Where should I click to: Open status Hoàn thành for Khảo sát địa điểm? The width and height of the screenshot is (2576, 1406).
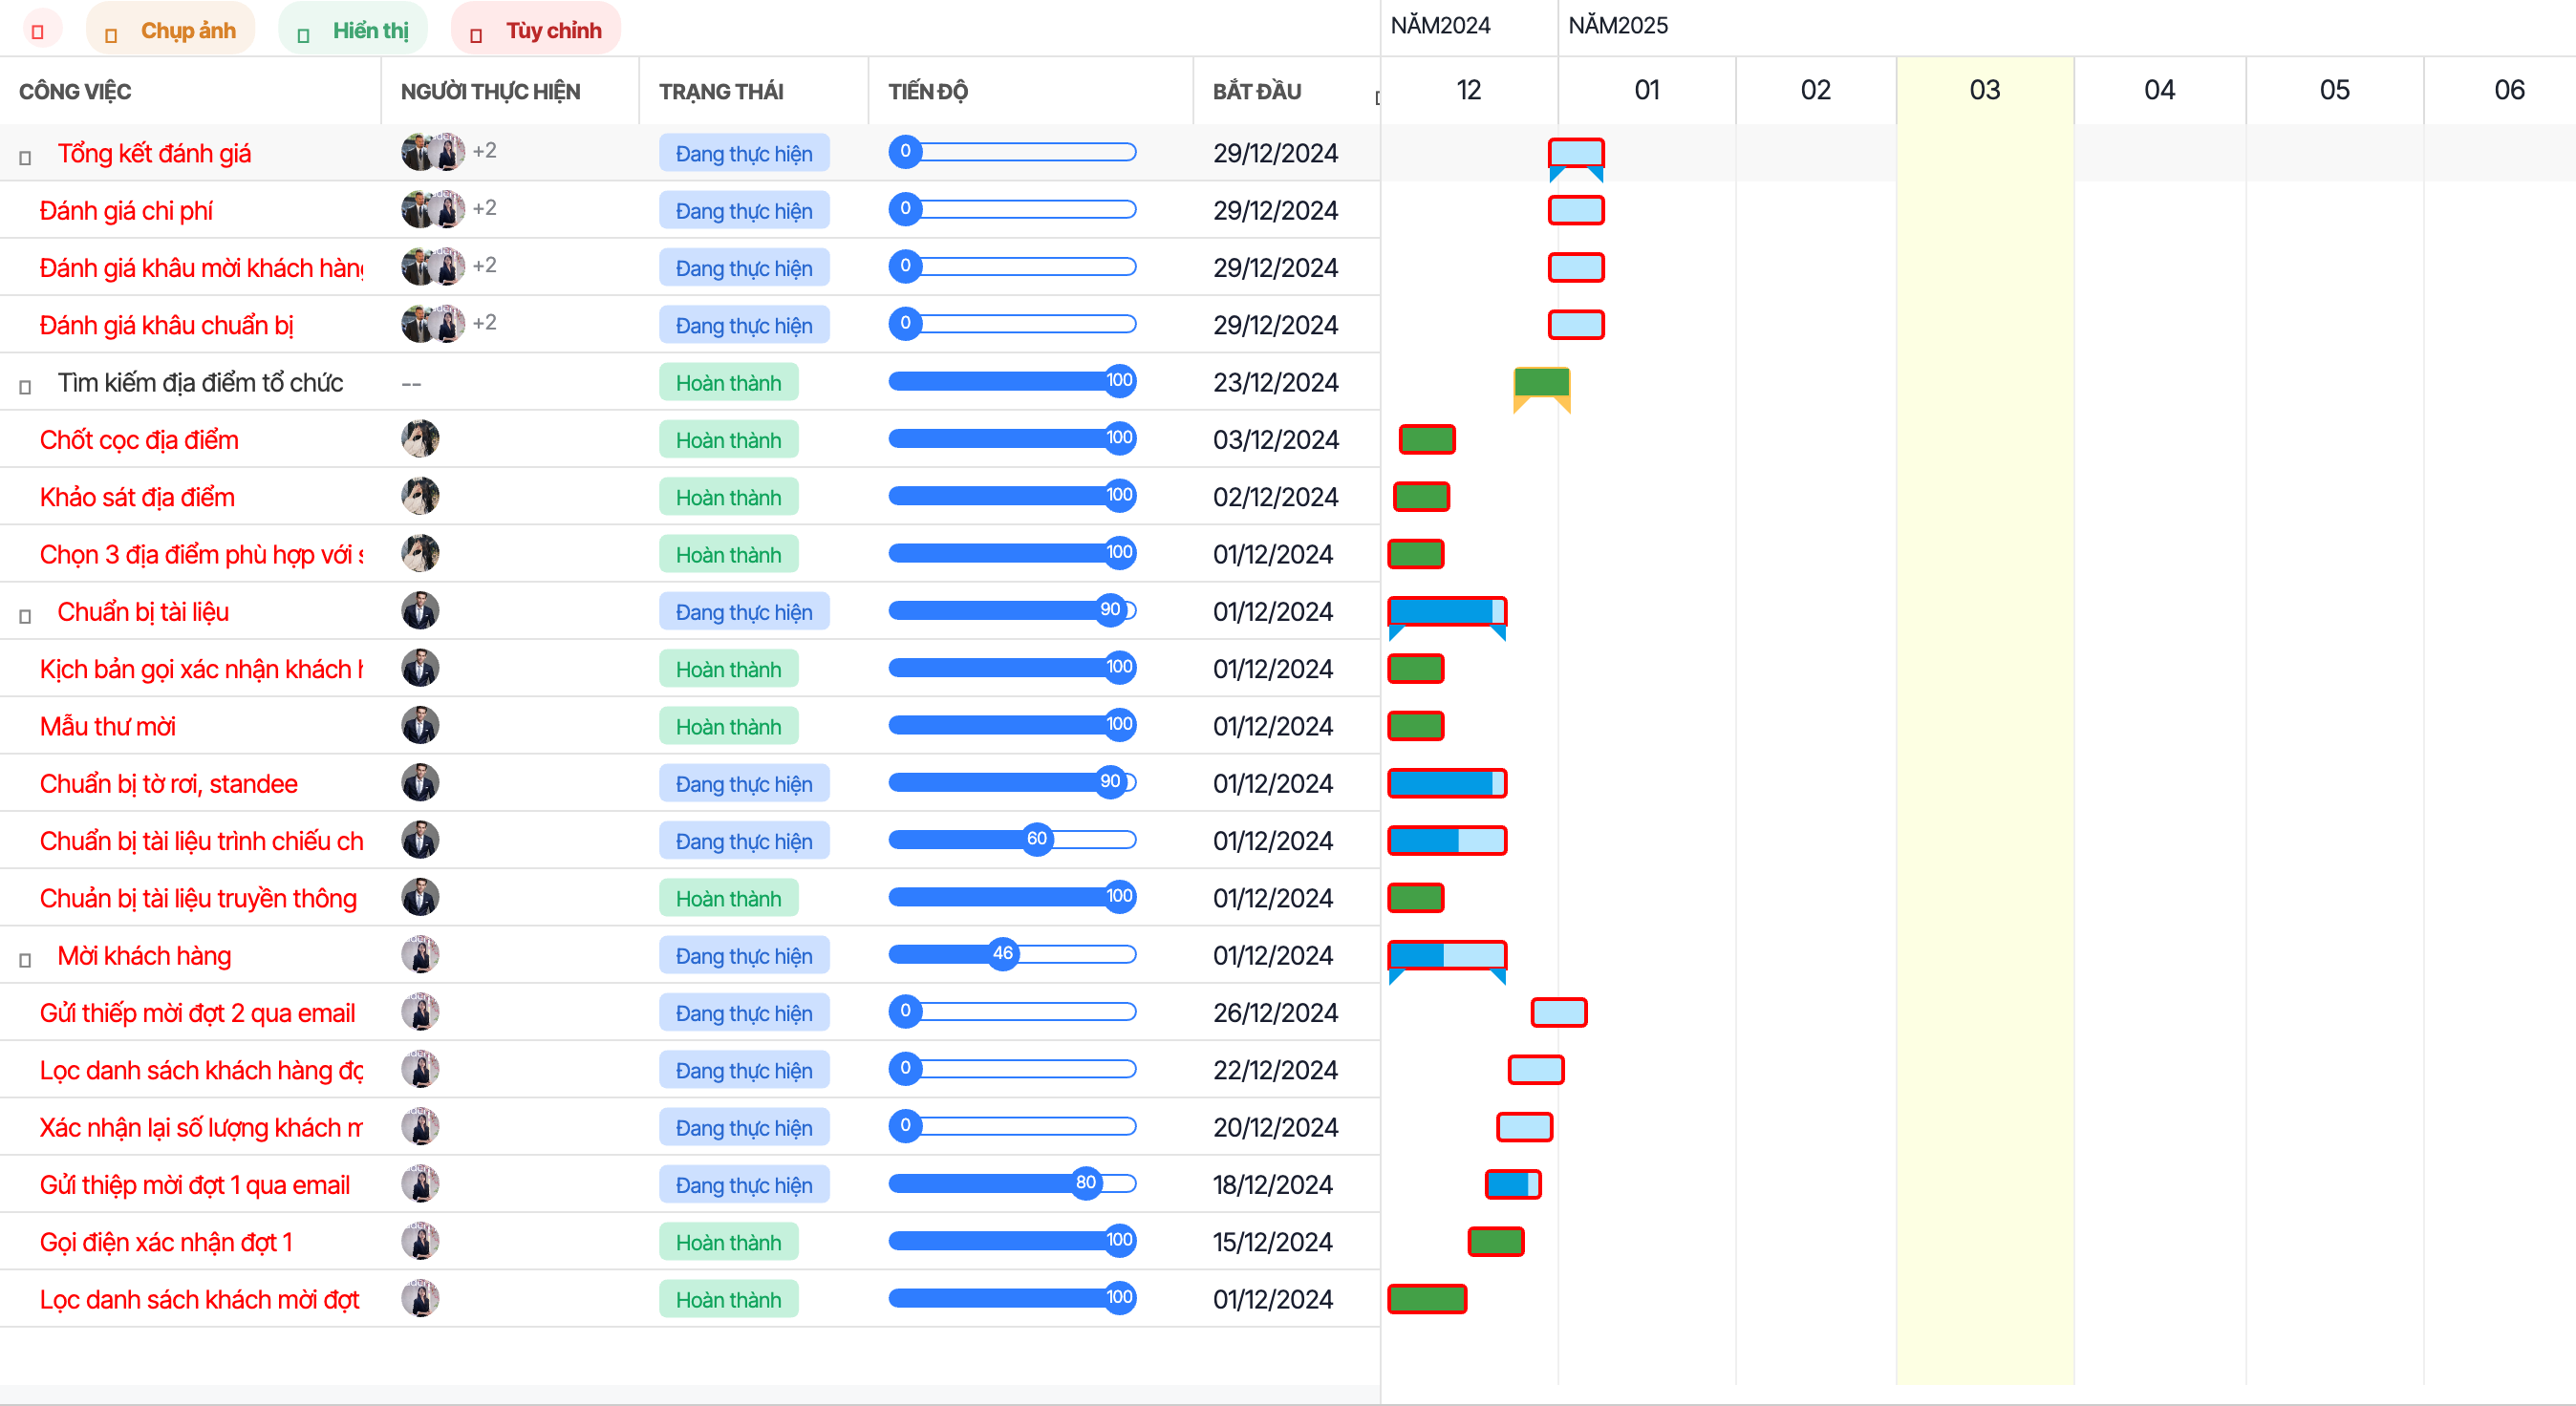click(x=729, y=497)
